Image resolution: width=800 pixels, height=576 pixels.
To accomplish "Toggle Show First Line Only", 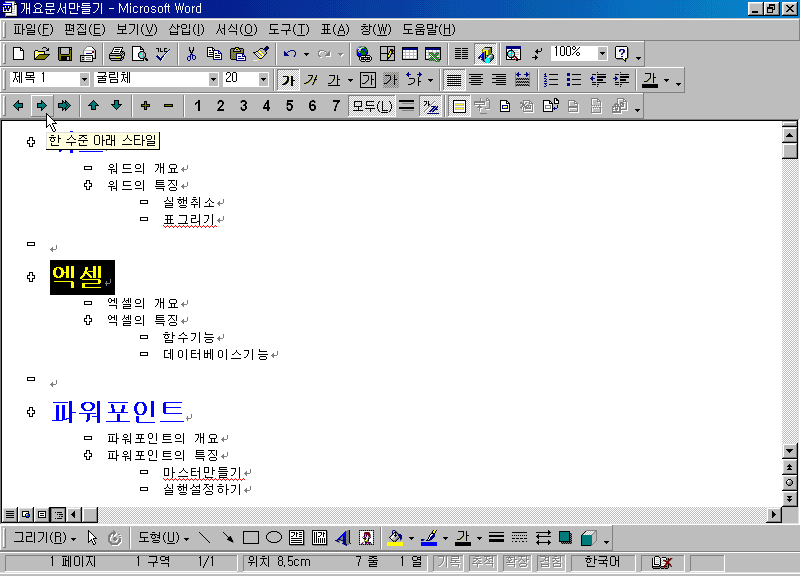I will pyautogui.click(x=407, y=106).
